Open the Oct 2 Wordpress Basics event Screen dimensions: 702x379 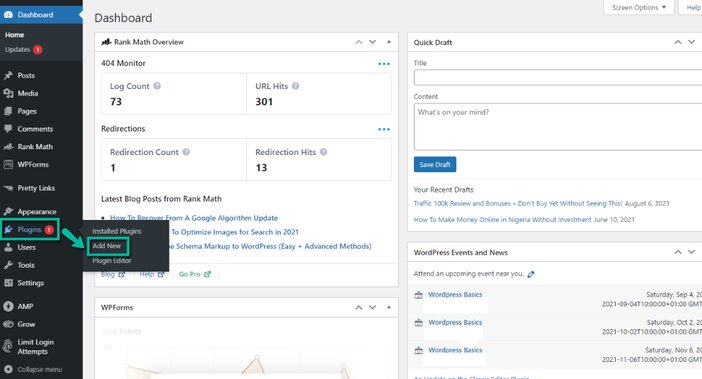point(455,322)
